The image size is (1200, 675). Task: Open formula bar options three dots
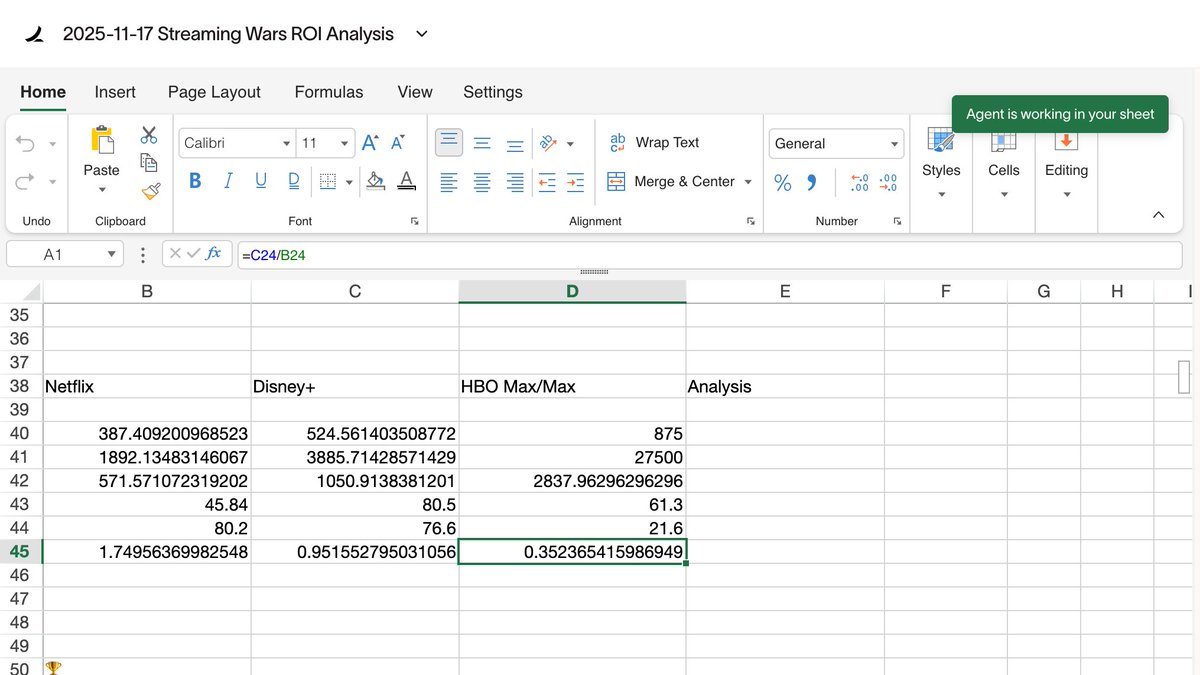click(x=143, y=255)
